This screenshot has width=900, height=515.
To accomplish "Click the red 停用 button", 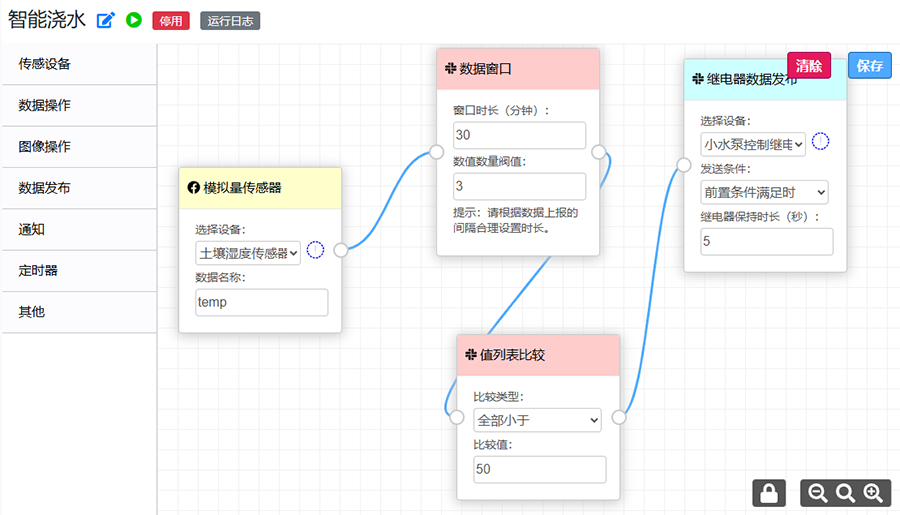I will click(x=171, y=21).
